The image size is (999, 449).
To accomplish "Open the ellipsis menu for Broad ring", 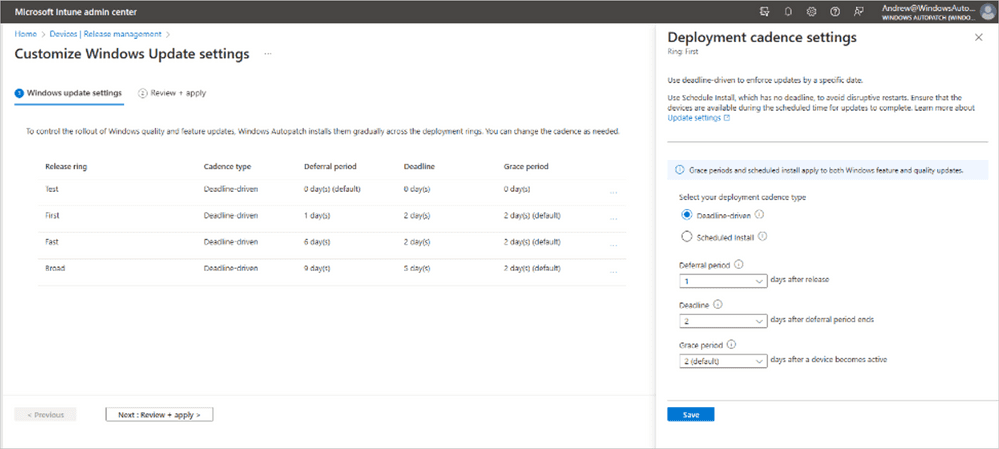I will tap(613, 271).
